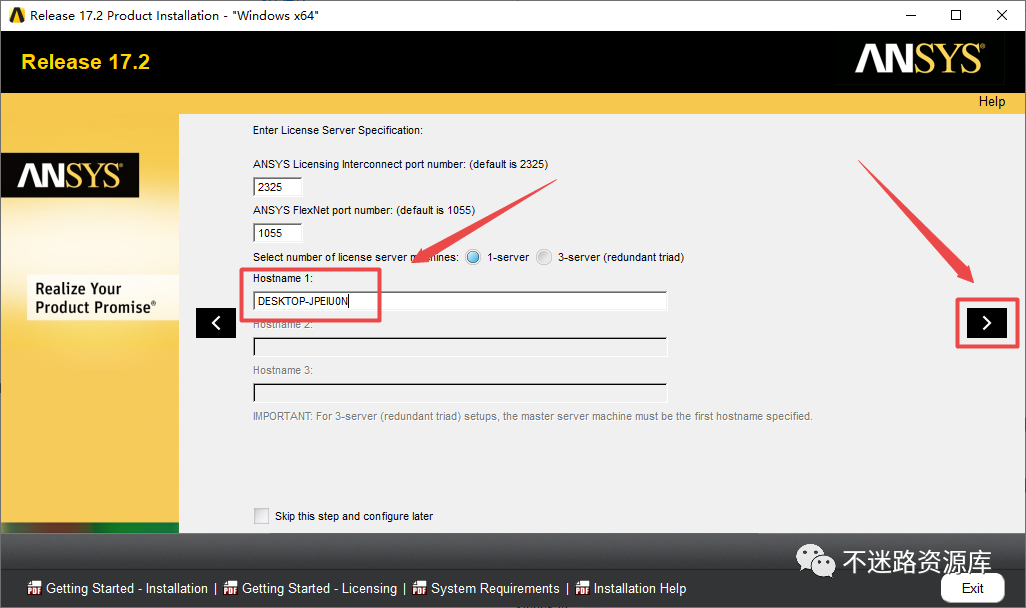Viewport: 1026px width, 608px height.
Task: Open Getting Started - Installation PDF icon
Action: click(x=34, y=588)
